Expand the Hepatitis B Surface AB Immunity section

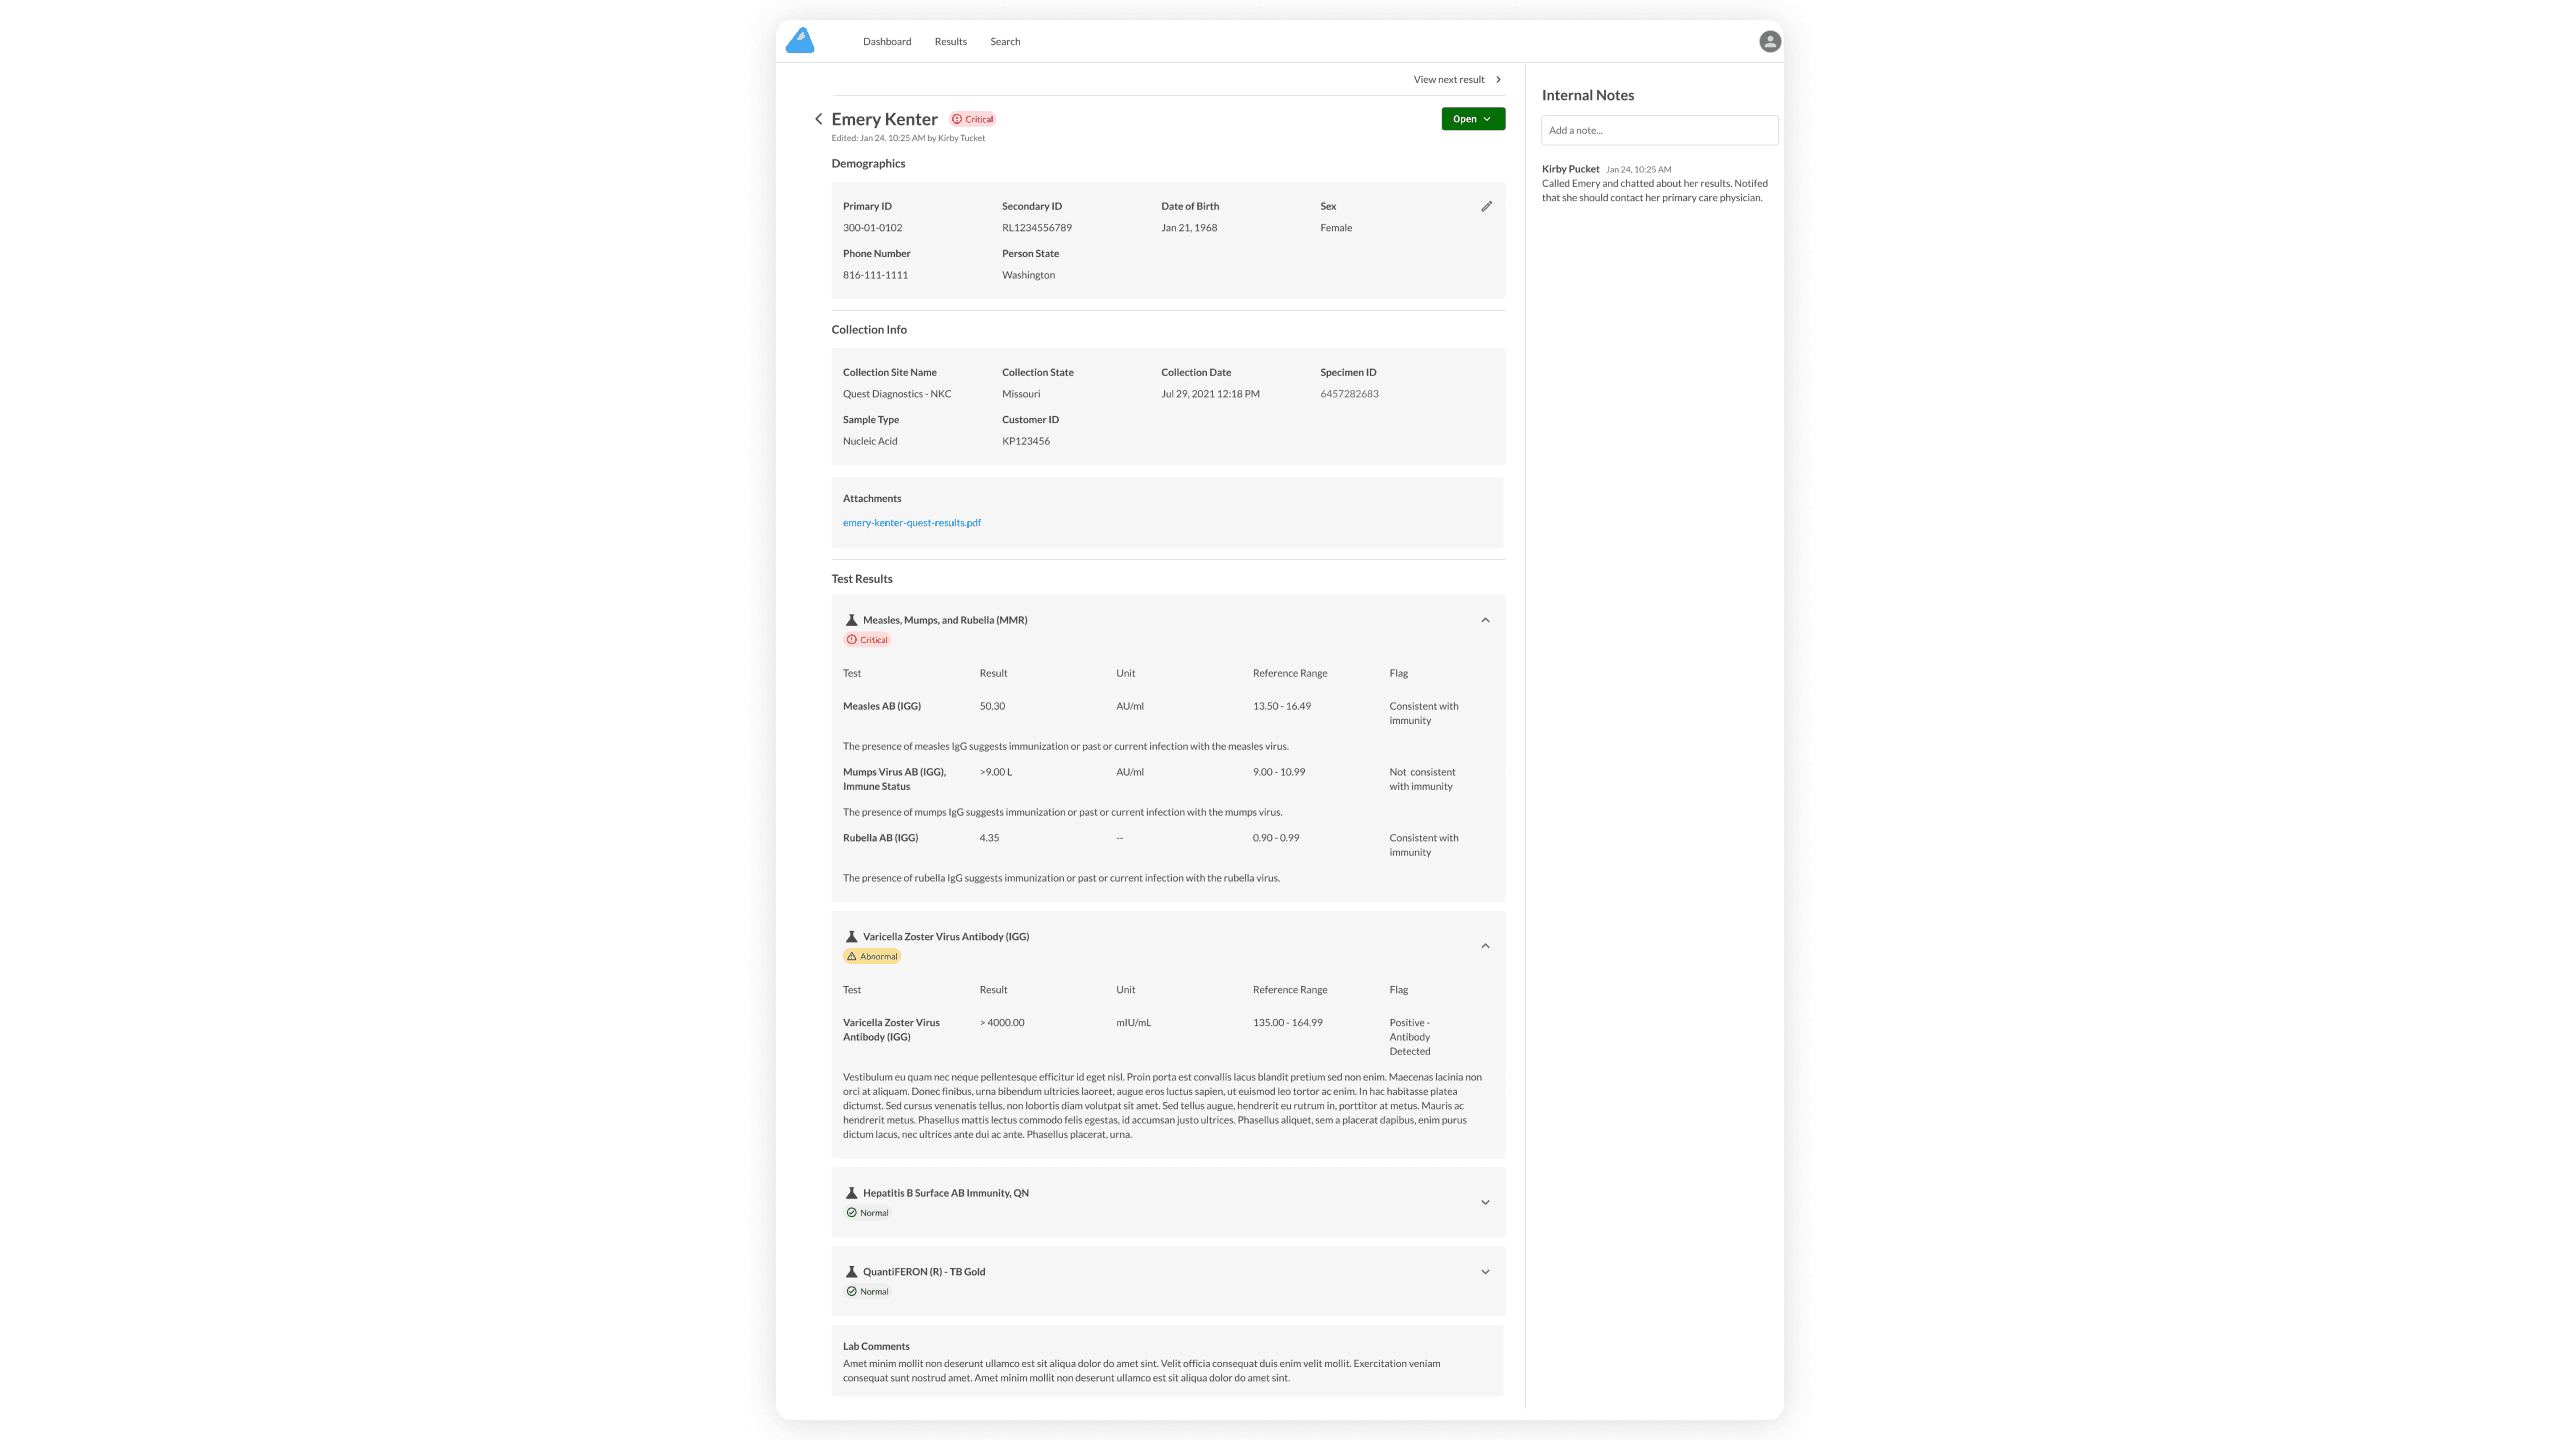point(1485,1202)
